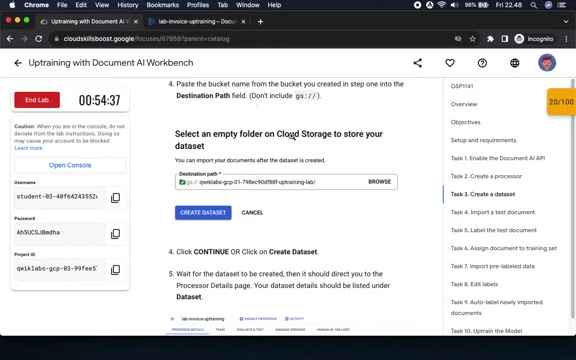Go forward in browser history

[24, 39]
